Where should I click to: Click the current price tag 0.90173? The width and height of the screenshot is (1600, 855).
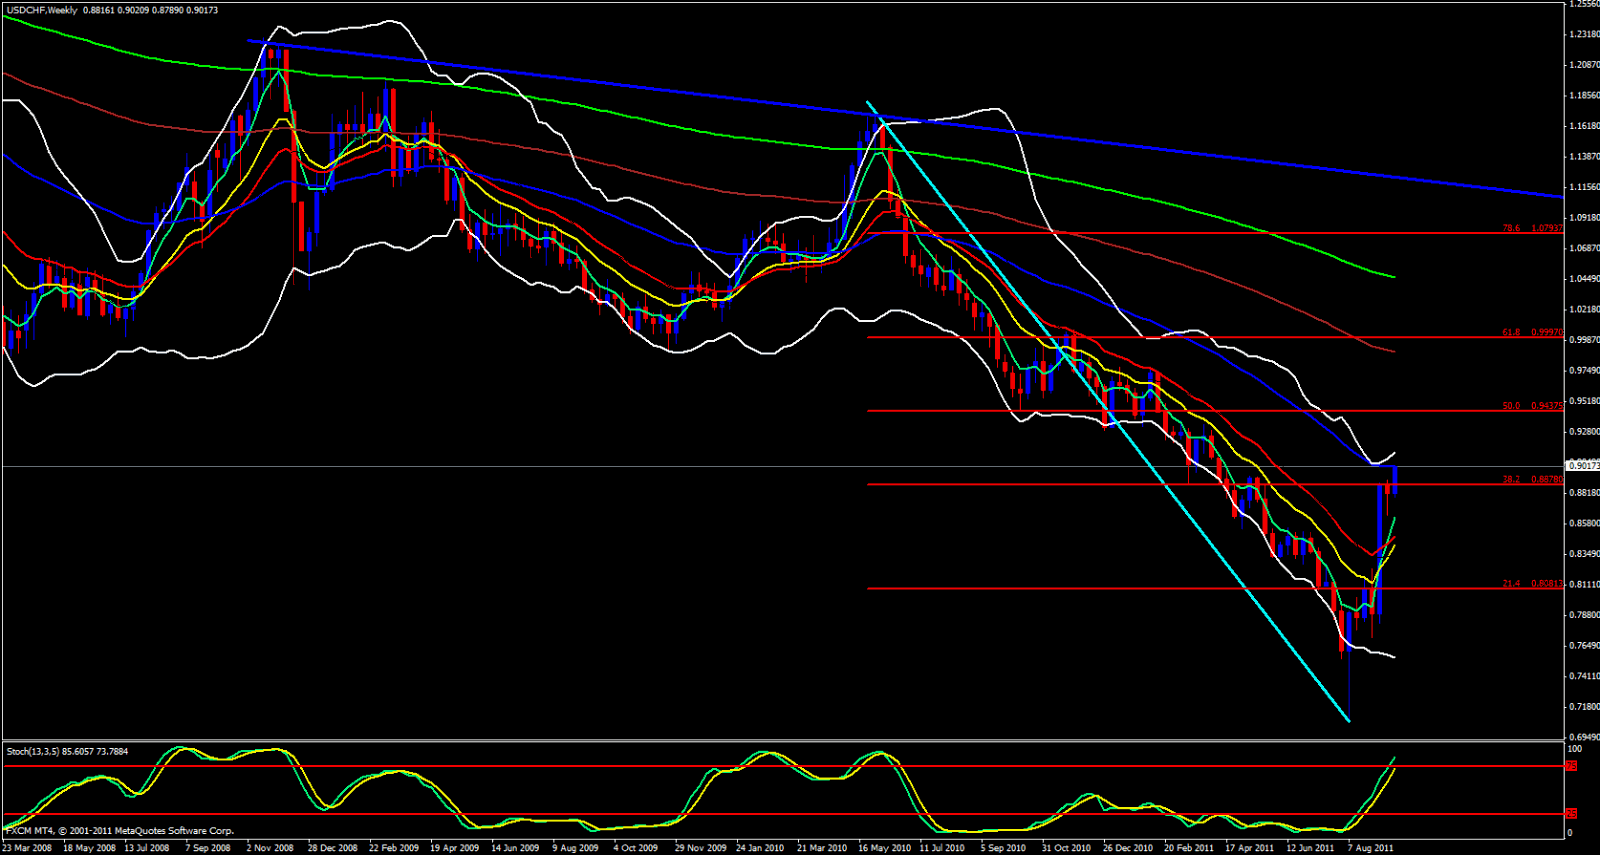click(x=1583, y=465)
